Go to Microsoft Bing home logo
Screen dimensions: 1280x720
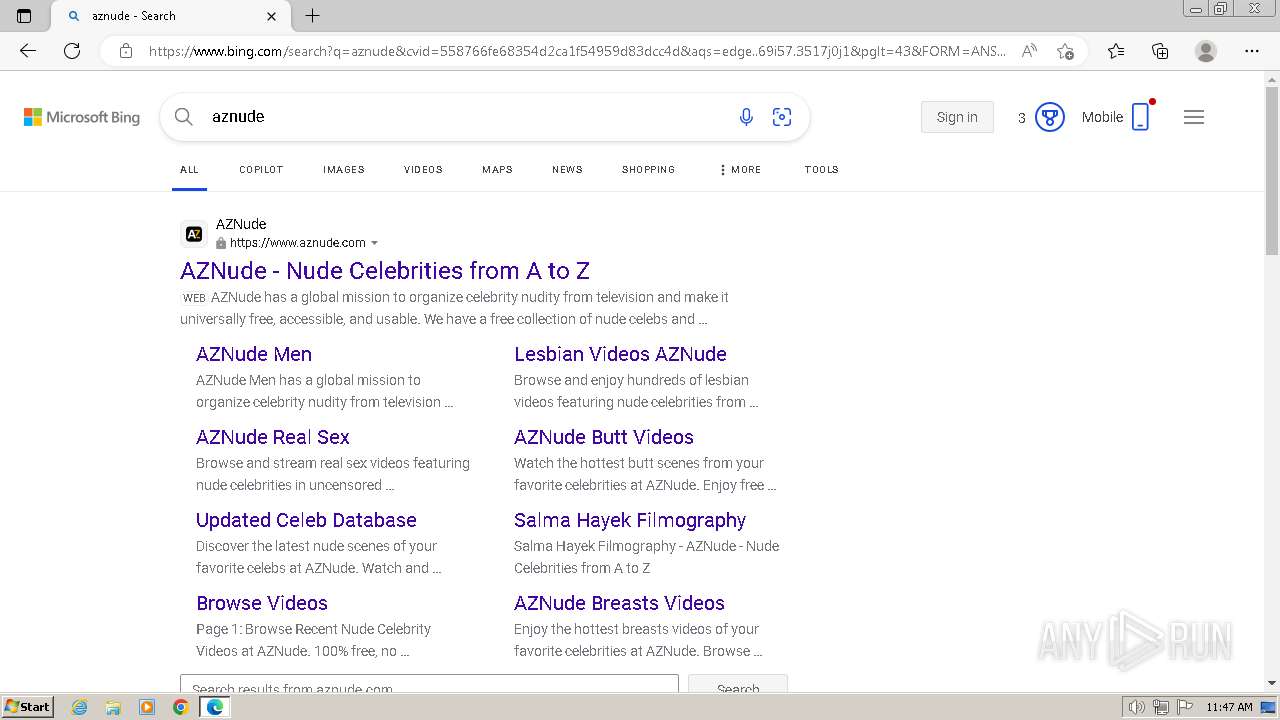[82, 117]
